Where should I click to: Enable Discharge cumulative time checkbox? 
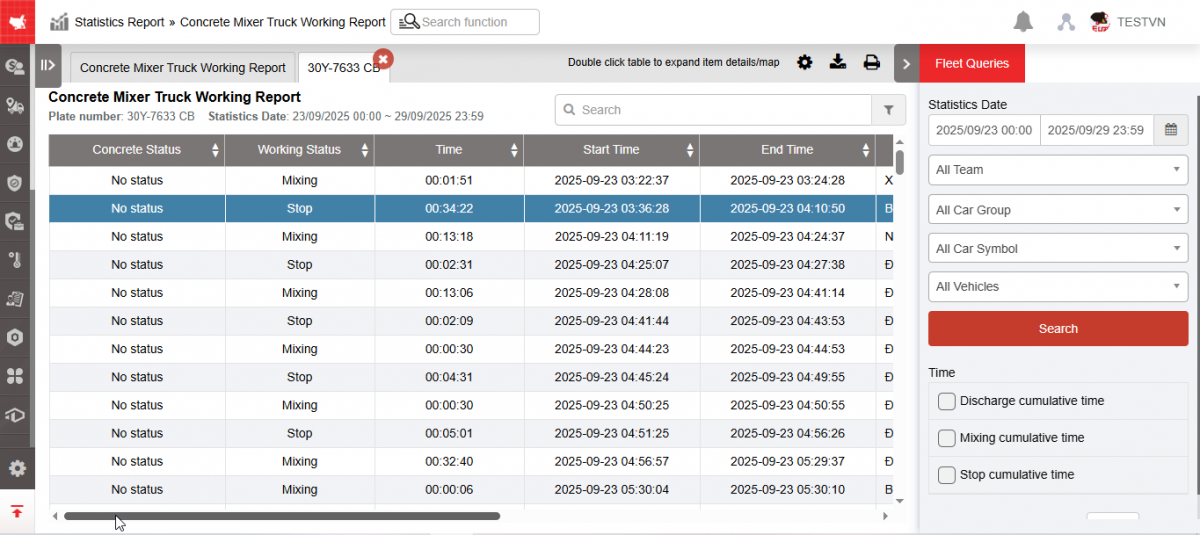click(947, 401)
